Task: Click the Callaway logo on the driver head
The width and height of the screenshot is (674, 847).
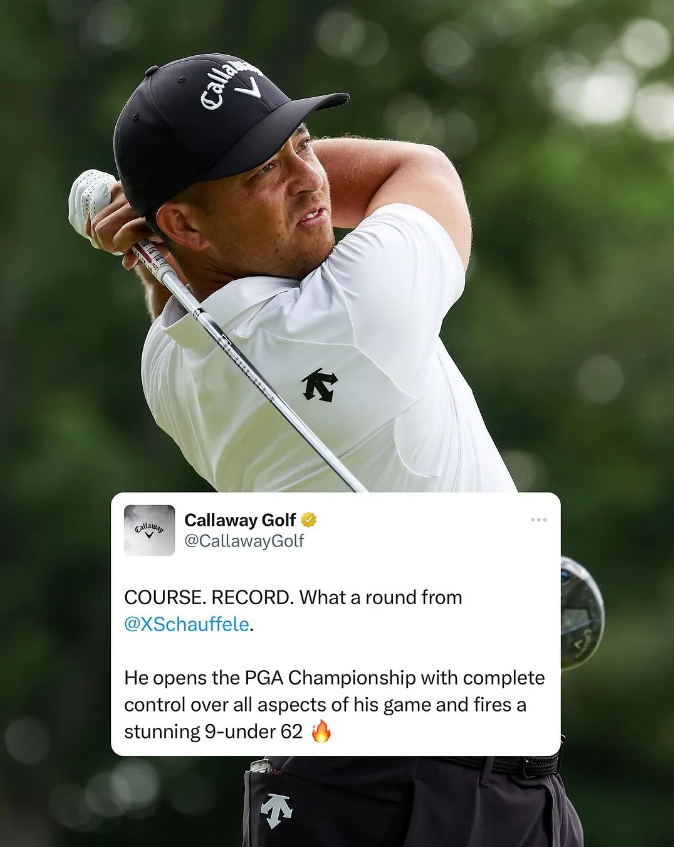Action: pos(583,643)
